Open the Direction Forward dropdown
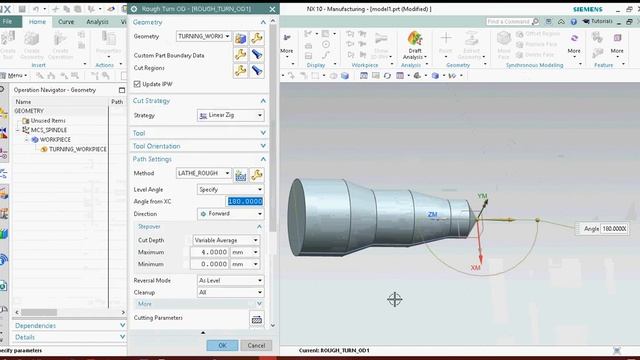This screenshot has height=360, width=640. coord(231,213)
